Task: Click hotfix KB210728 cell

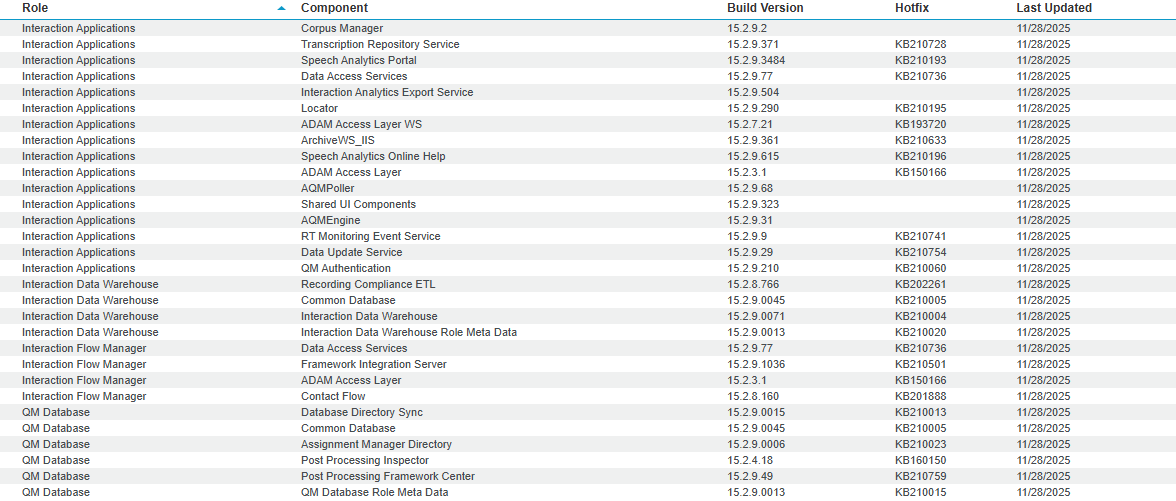Action: pos(920,44)
